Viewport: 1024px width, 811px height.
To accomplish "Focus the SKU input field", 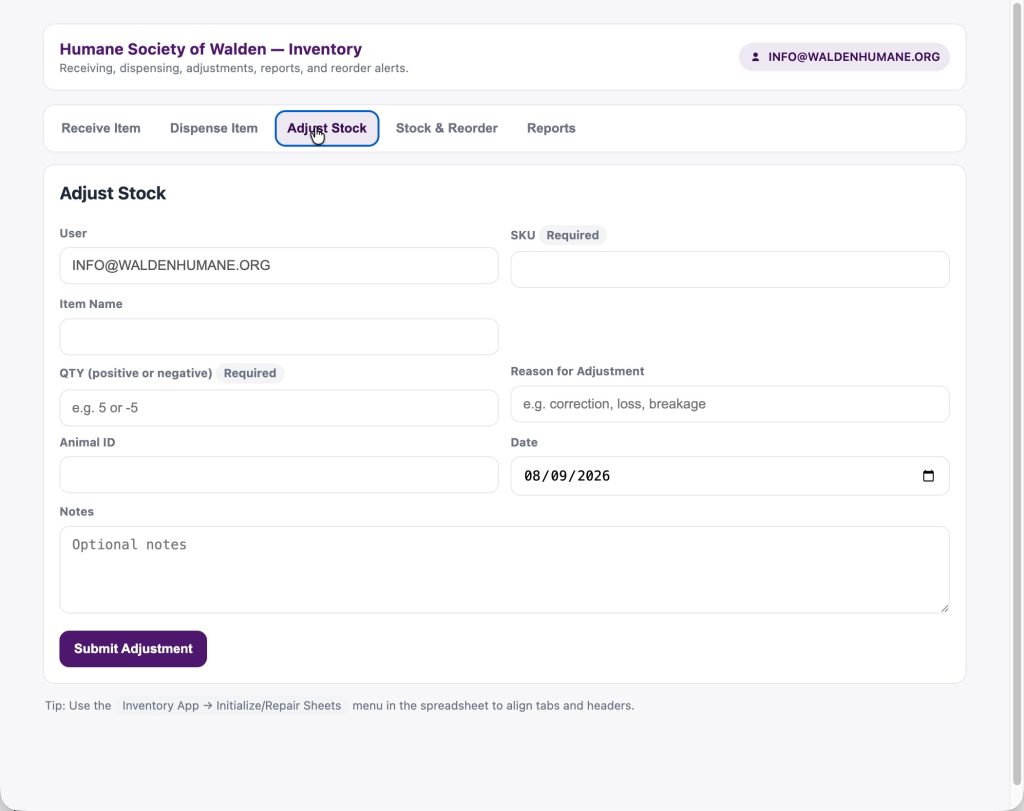I will click(729, 269).
